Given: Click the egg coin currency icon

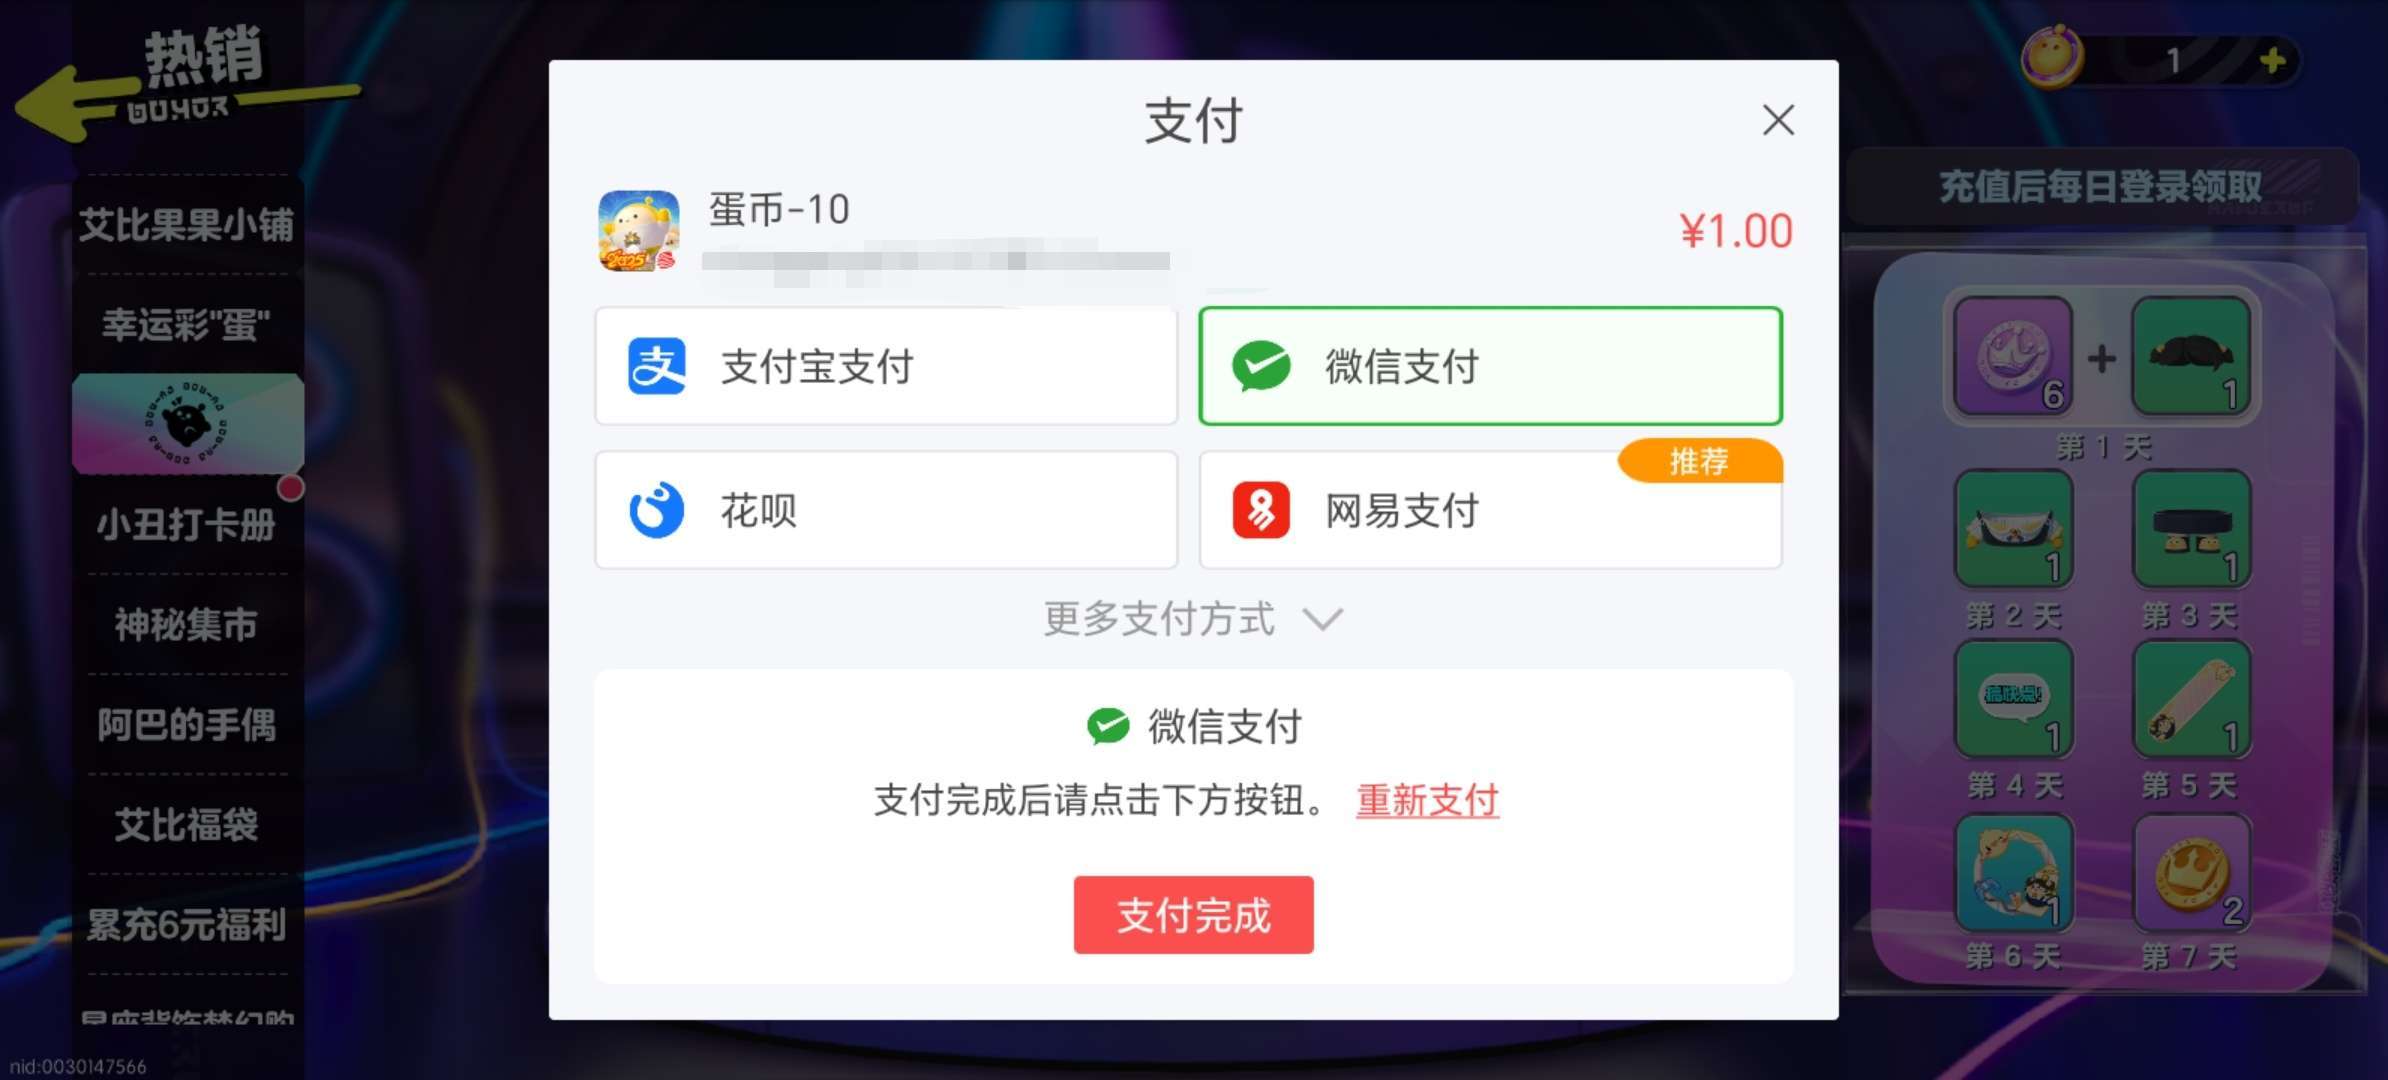Looking at the screenshot, I should pos(2052,58).
